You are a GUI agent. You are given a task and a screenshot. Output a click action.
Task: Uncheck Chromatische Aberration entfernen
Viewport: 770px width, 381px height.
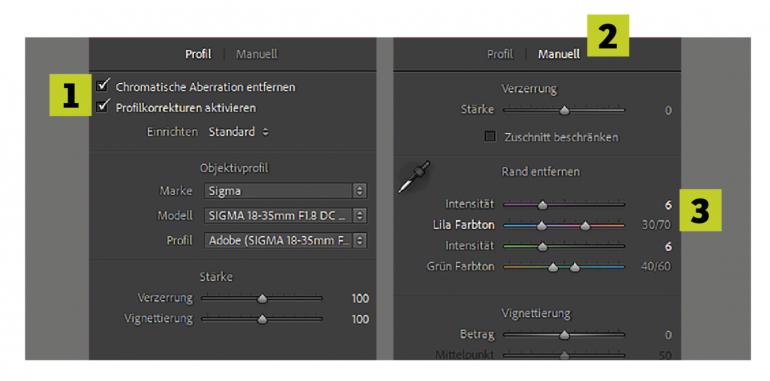tap(103, 86)
